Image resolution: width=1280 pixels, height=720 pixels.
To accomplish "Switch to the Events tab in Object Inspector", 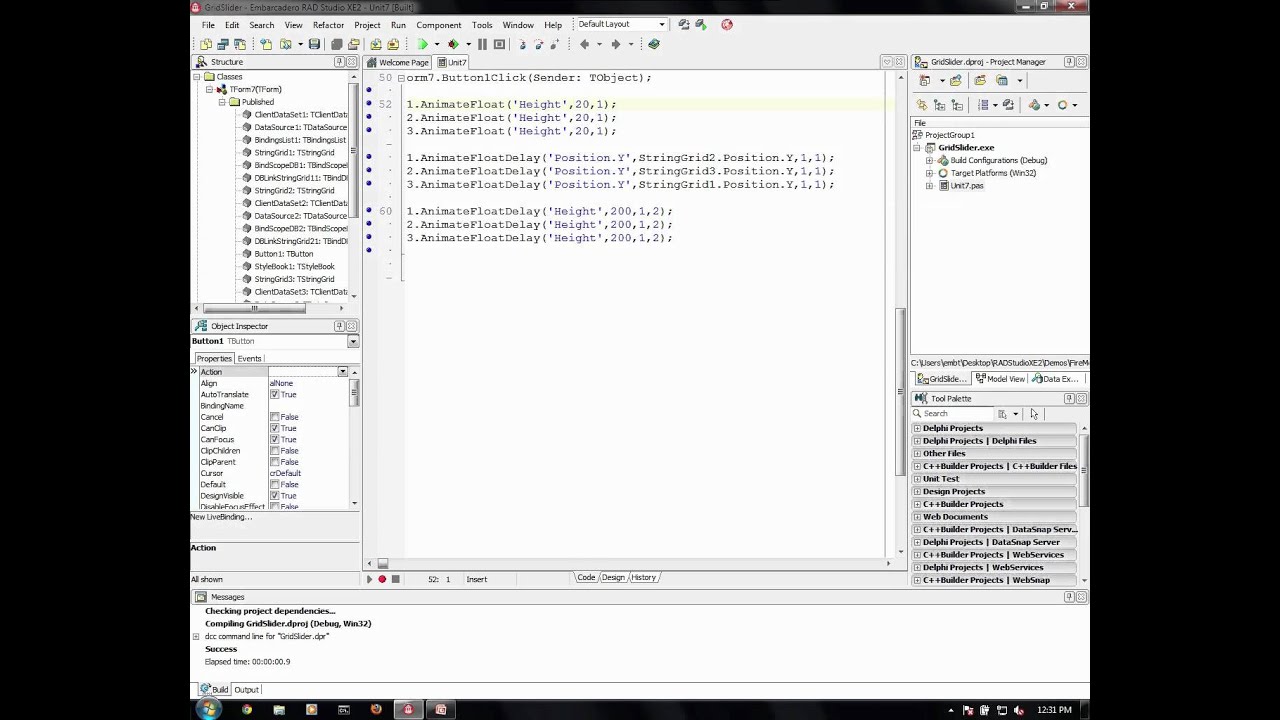I will click(x=249, y=359).
